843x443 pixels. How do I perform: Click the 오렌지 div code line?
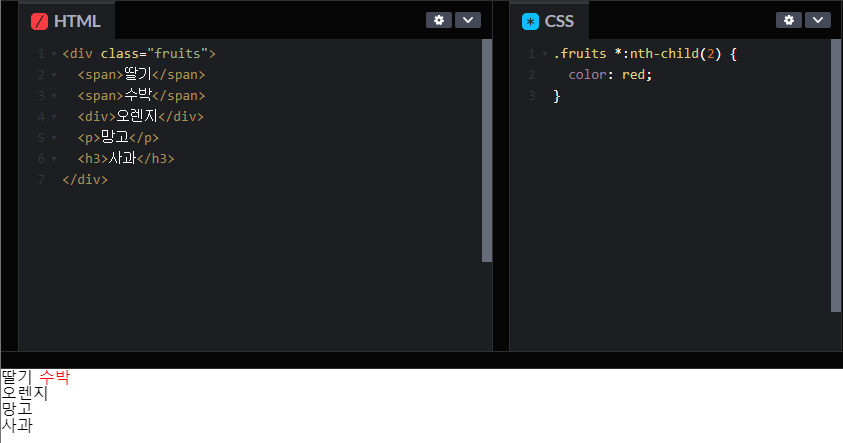click(x=141, y=117)
